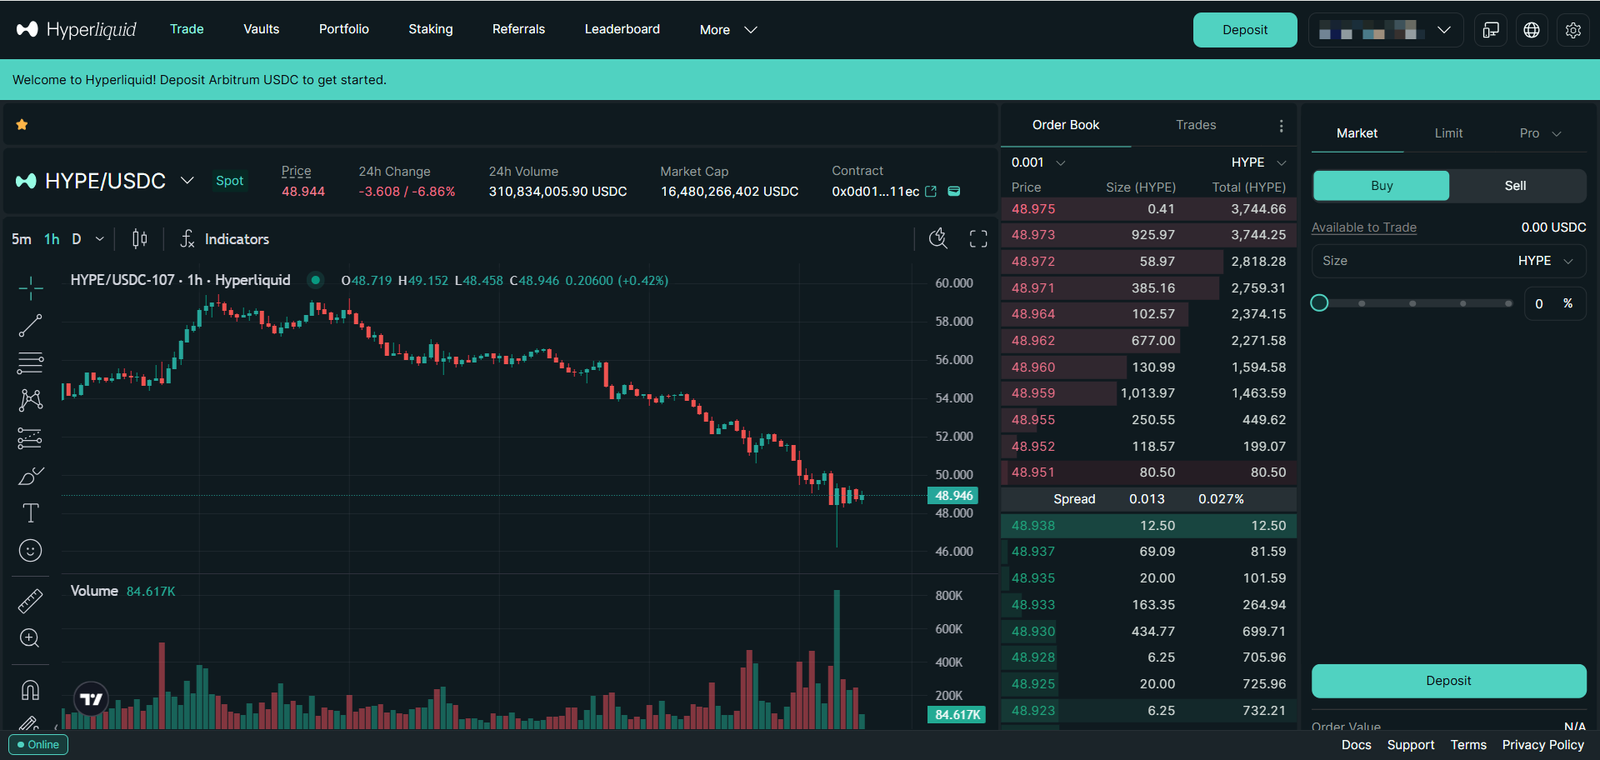Open the 0.001 price grouping dropdown

click(1038, 162)
